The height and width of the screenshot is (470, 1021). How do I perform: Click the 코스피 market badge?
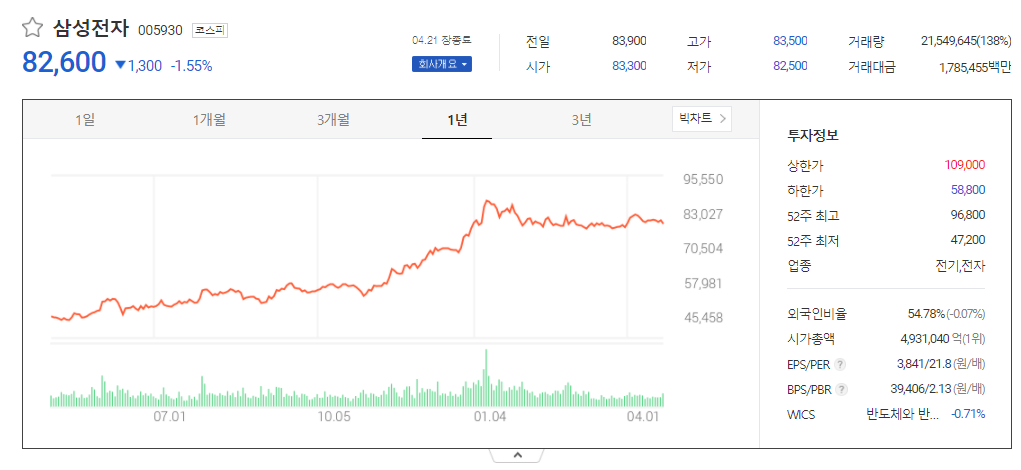coord(210,30)
